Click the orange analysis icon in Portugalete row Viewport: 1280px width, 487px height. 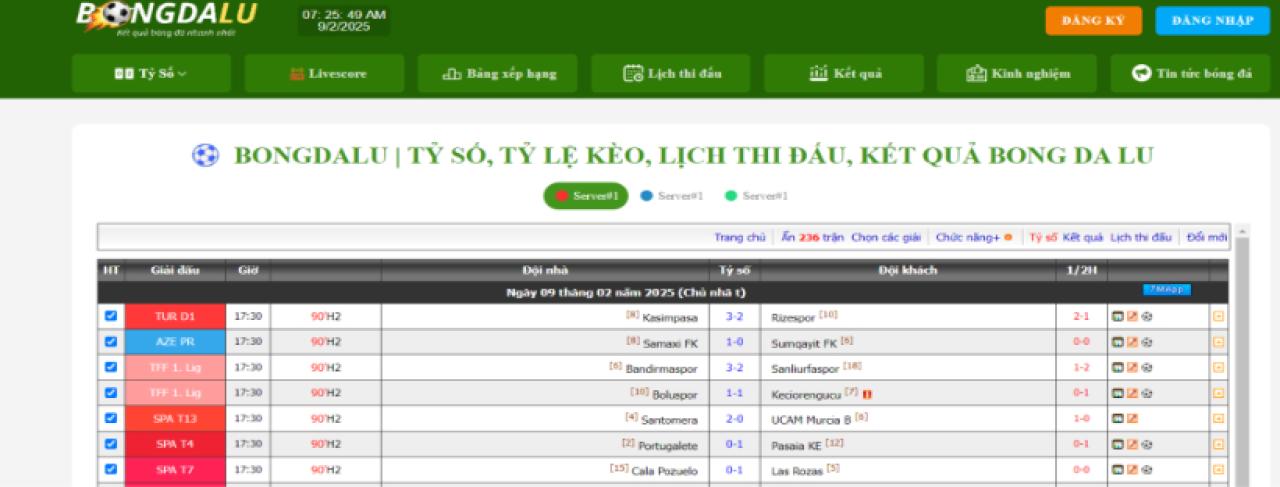click(1132, 444)
